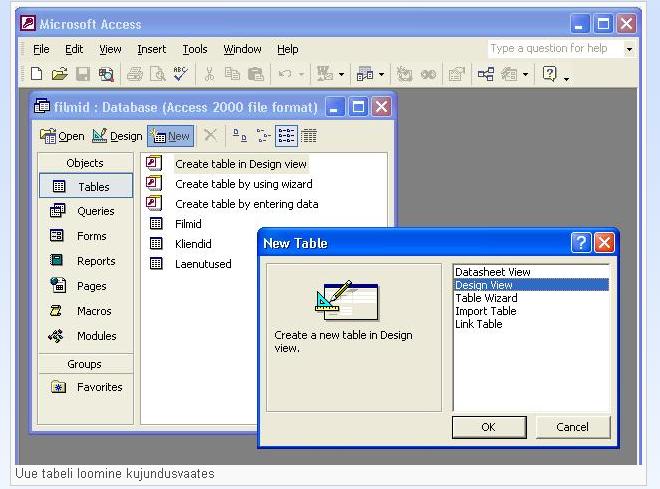Click the Code toolbar icon

tap(404, 74)
